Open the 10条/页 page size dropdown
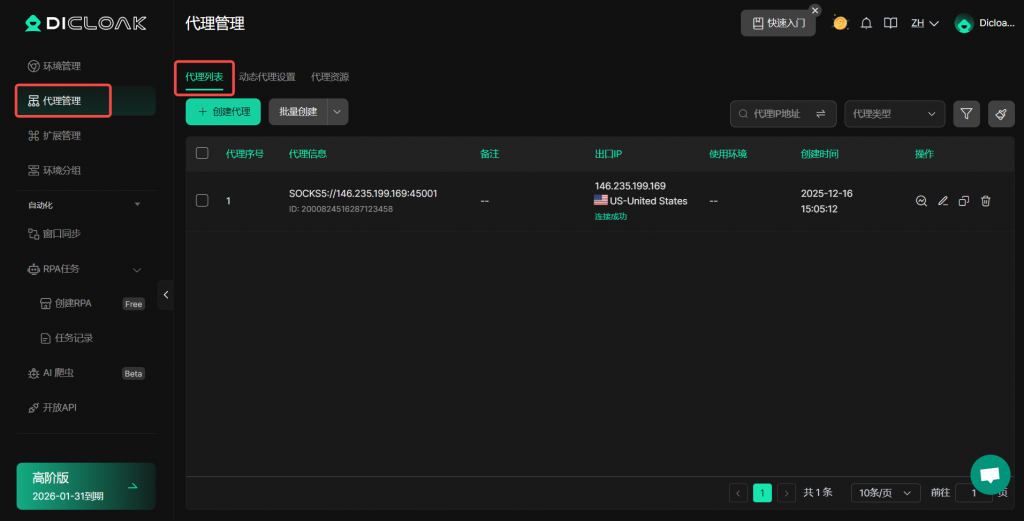 885,493
